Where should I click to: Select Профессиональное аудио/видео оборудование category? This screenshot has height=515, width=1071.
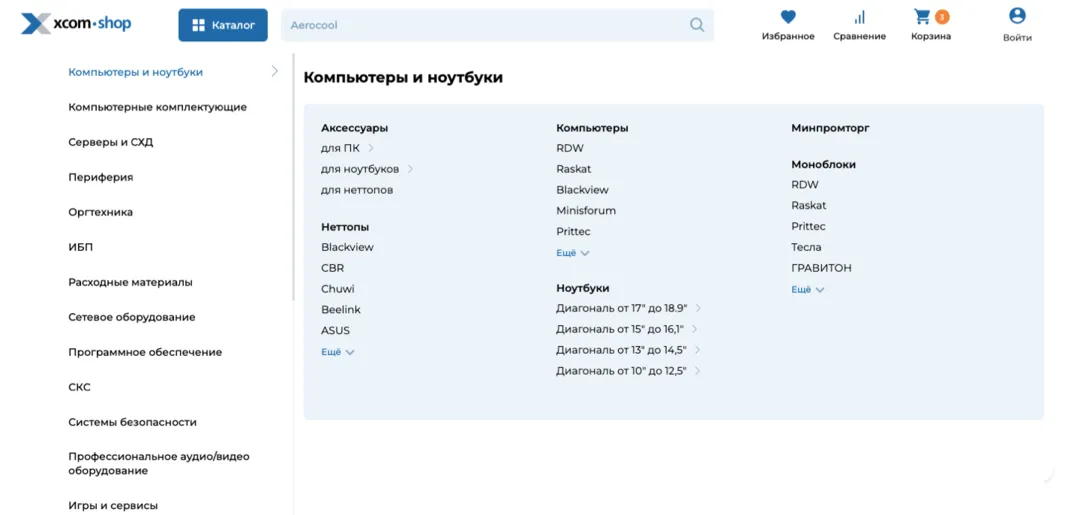pos(159,463)
